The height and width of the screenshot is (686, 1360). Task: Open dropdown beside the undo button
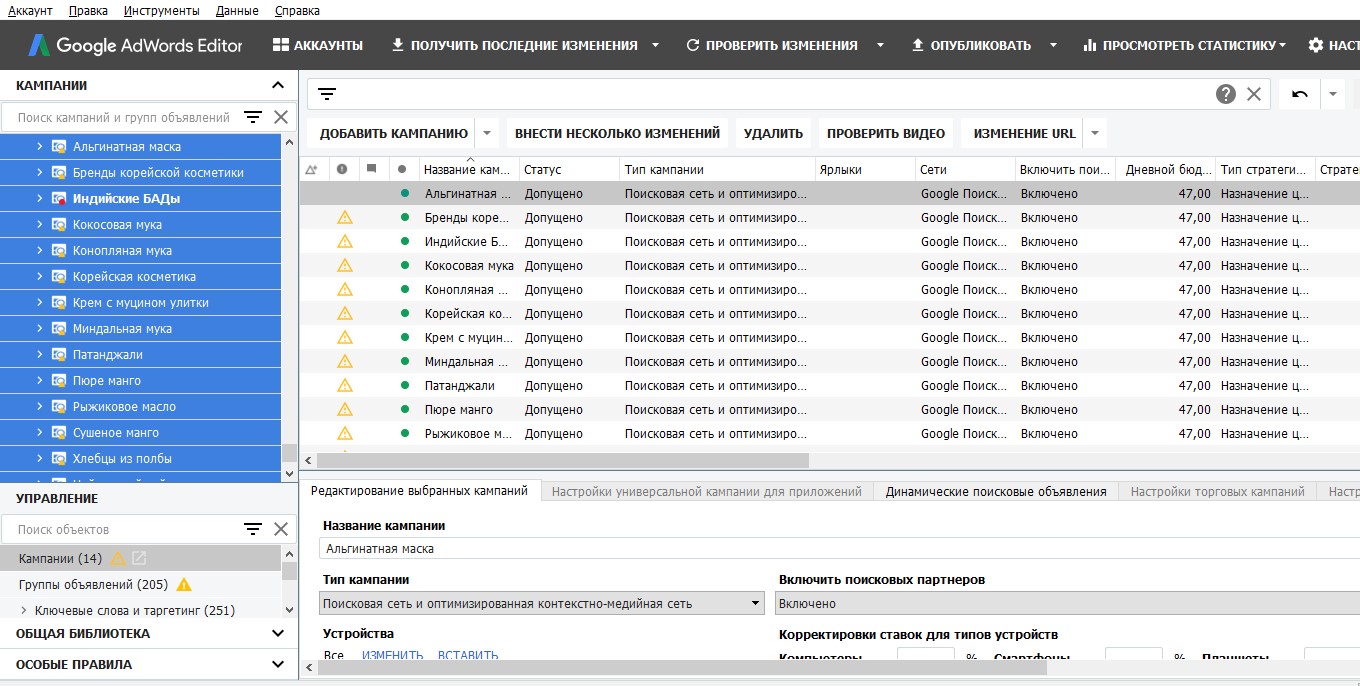1333,94
